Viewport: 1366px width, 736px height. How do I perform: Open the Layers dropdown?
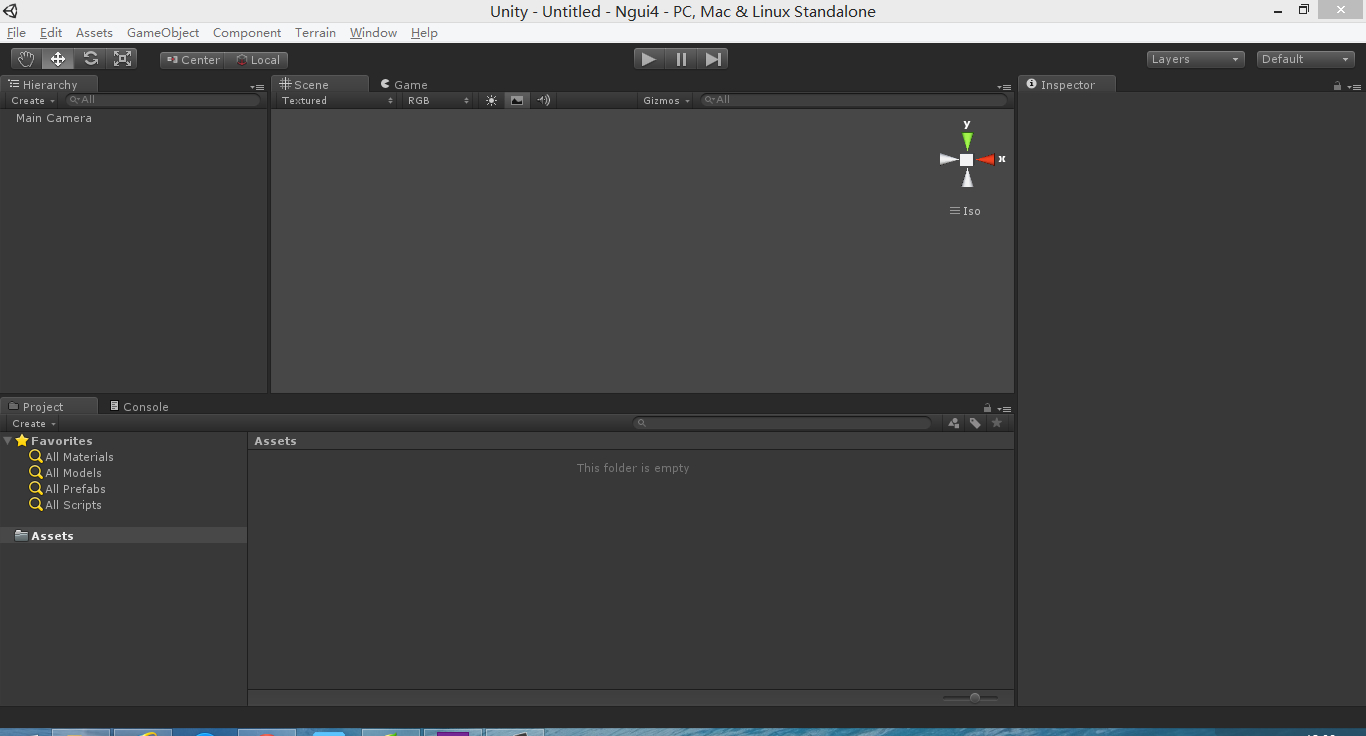[x=1196, y=59]
